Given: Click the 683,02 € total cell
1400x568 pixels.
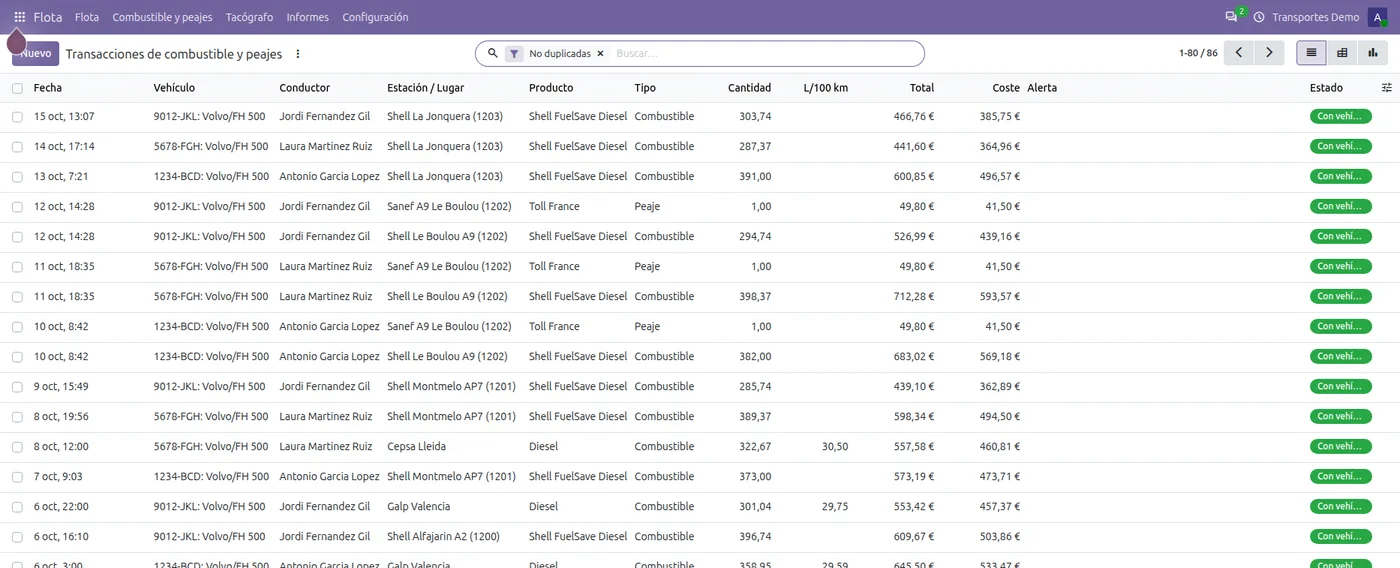Looking at the screenshot, I should 914,357.
